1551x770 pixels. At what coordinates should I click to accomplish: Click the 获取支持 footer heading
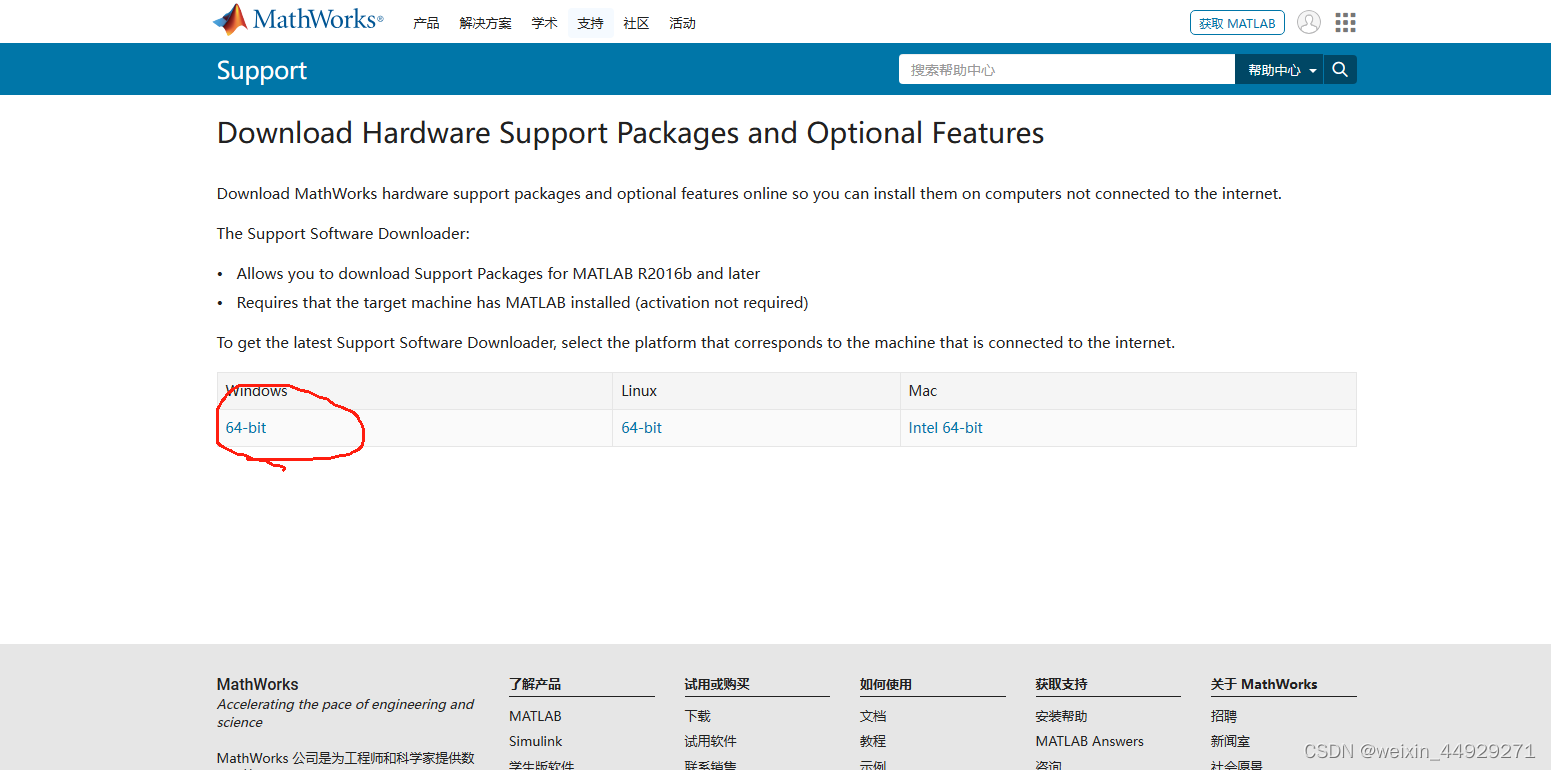[1061, 684]
